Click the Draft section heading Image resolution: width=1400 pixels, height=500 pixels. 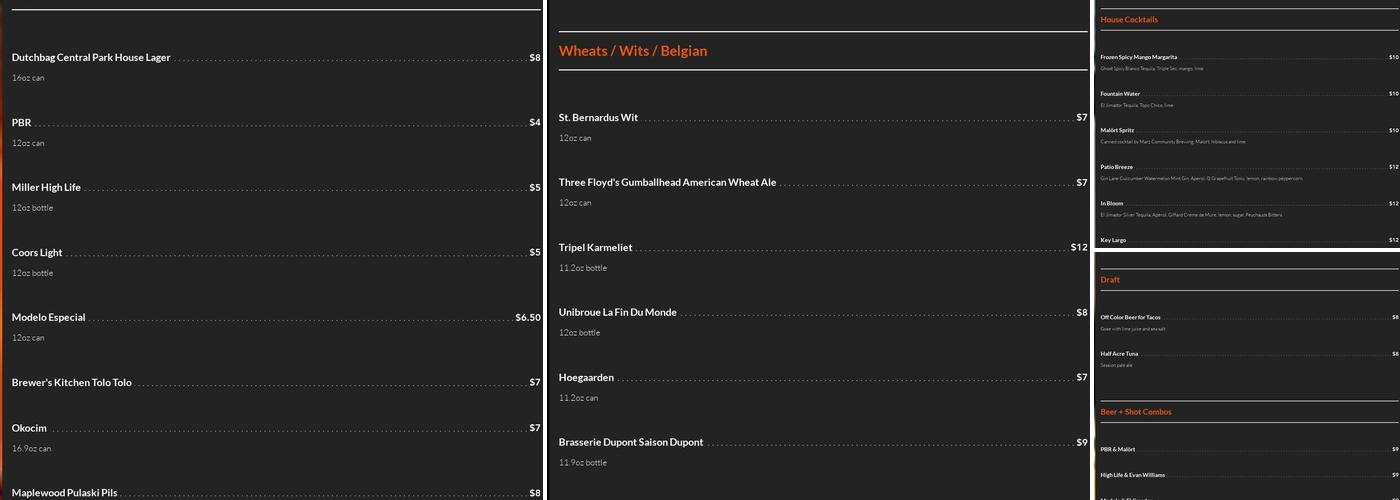1110,280
